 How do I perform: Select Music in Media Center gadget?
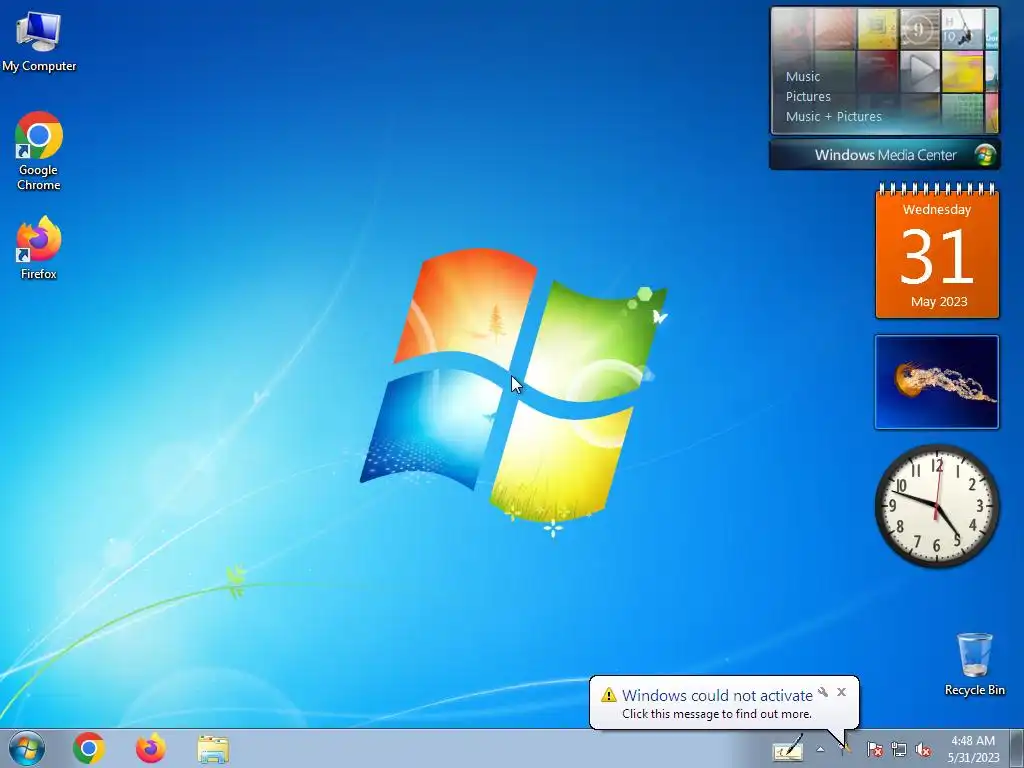tap(803, 76)
